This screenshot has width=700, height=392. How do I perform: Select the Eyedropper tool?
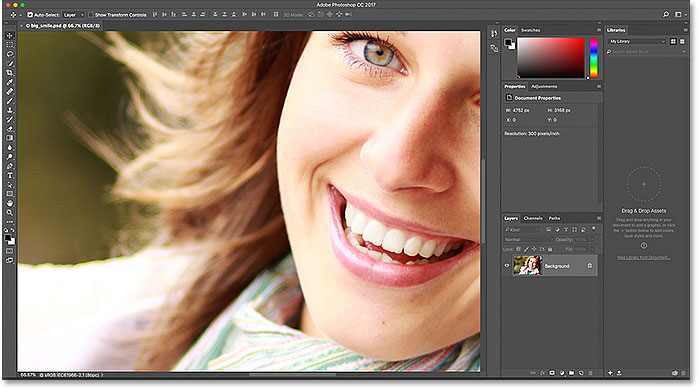10,82
